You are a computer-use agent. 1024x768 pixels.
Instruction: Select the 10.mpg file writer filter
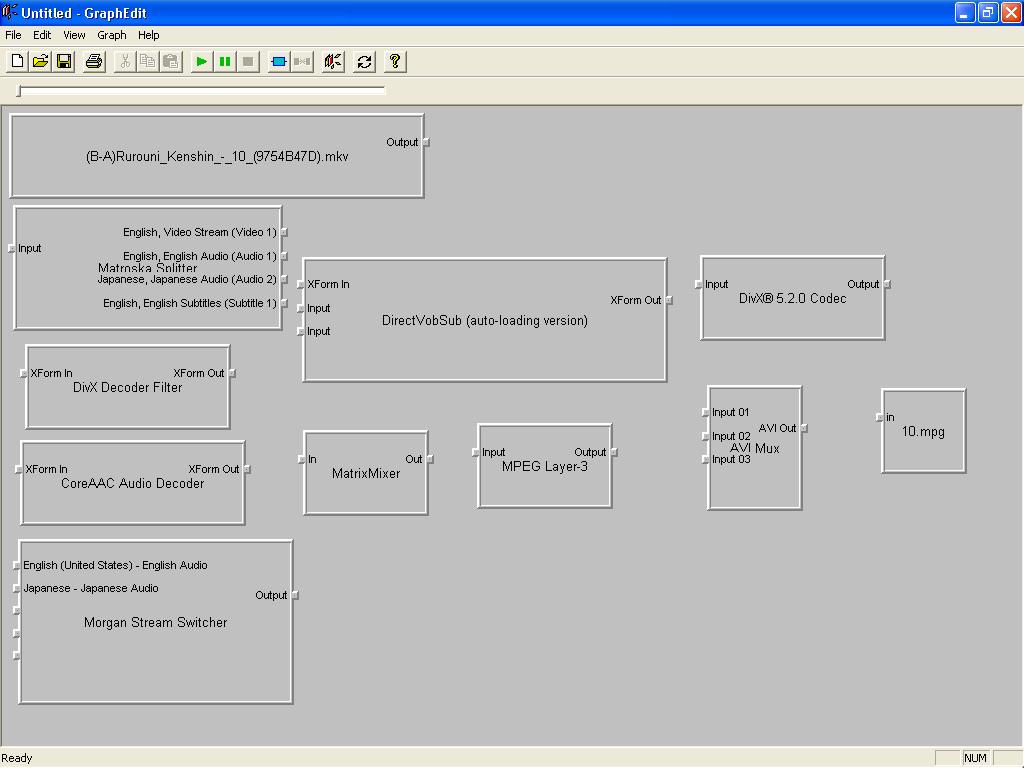point(923,432)
